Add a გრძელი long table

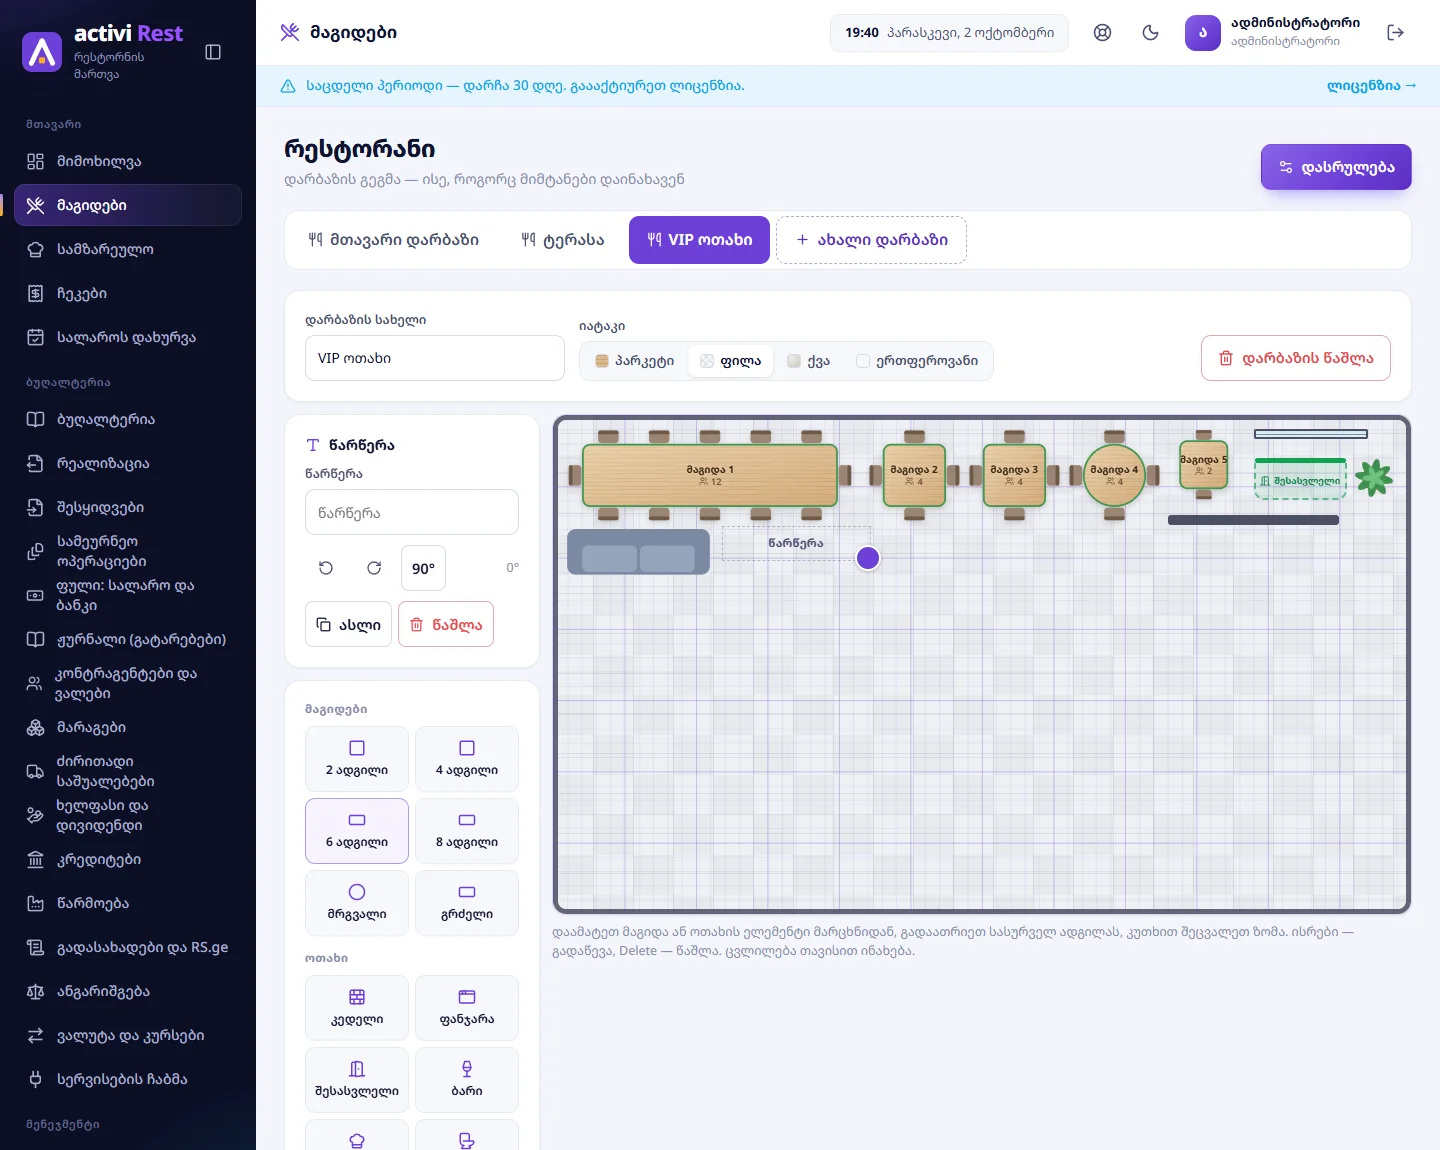[x=467, y=903]
